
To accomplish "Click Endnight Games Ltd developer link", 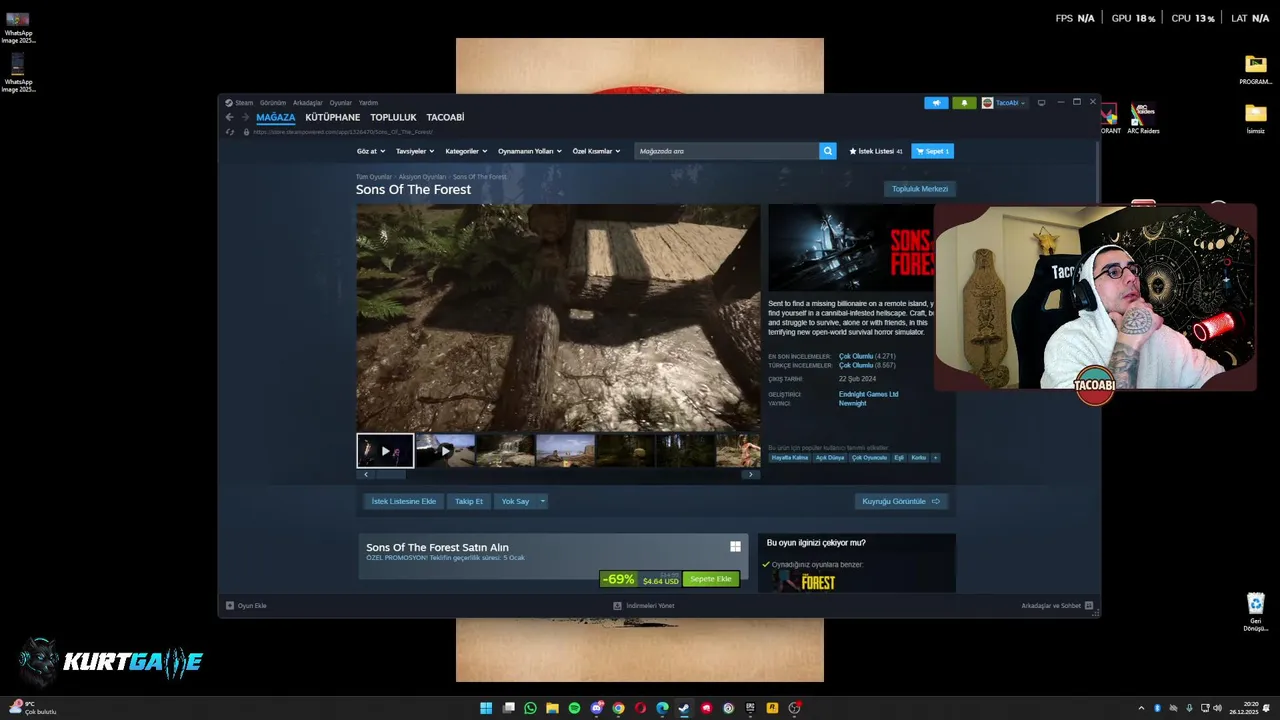I will (868, 394).
